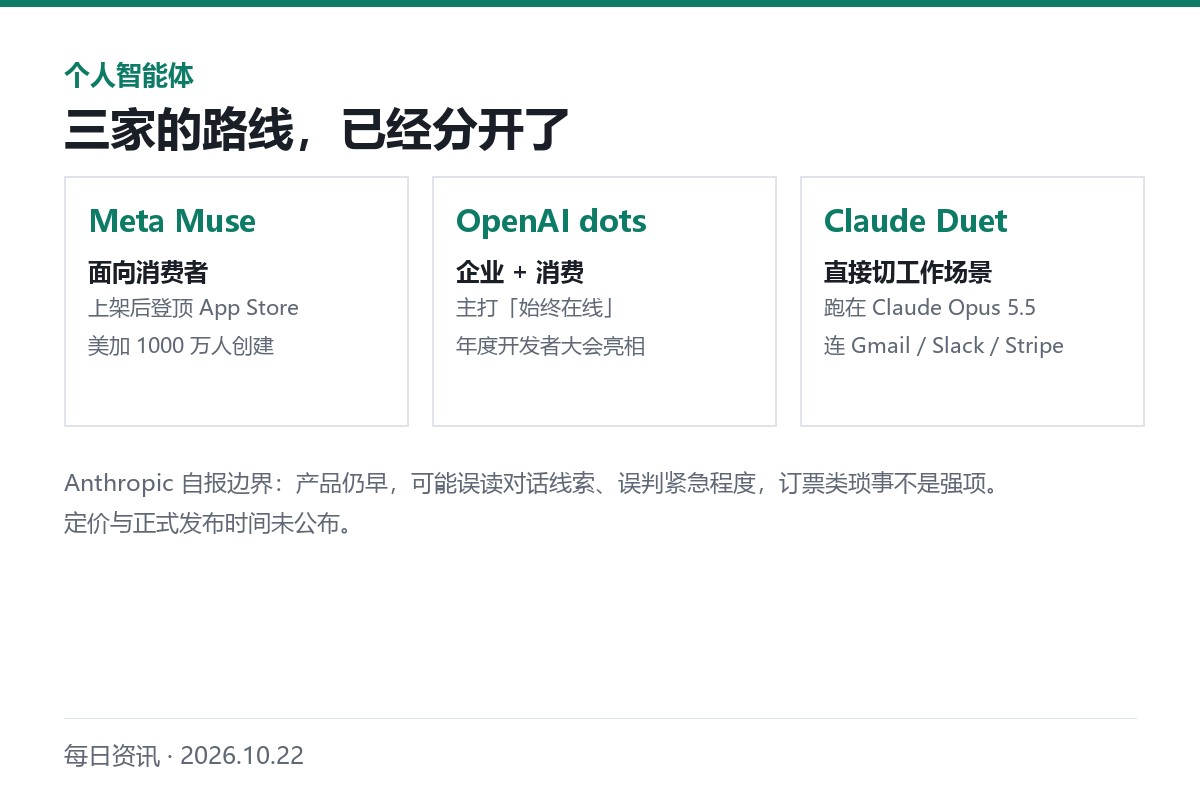Click the '直接切工作场景' subtitle

pos(908,272)
